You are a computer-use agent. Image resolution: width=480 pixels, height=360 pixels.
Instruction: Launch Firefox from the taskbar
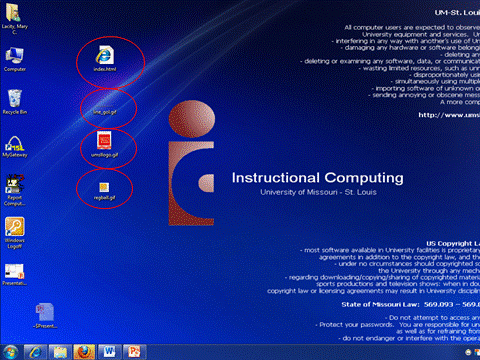(85, 352)
